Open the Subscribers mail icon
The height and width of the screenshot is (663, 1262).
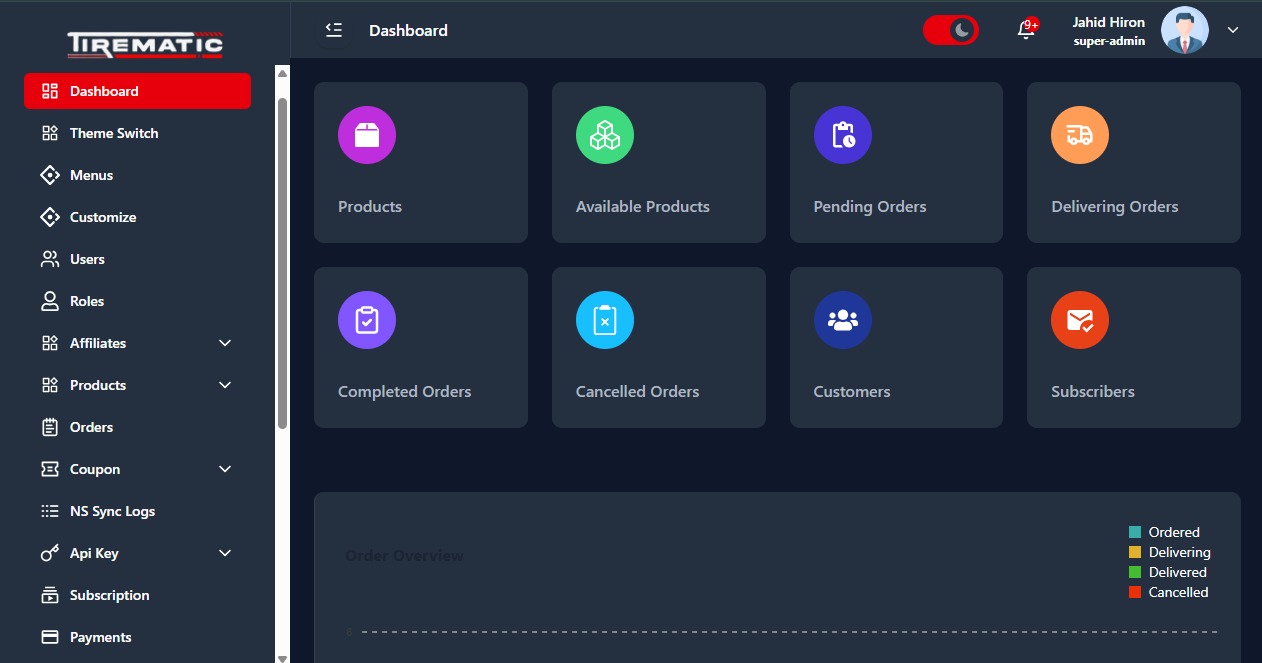(x=1080, y=320)
